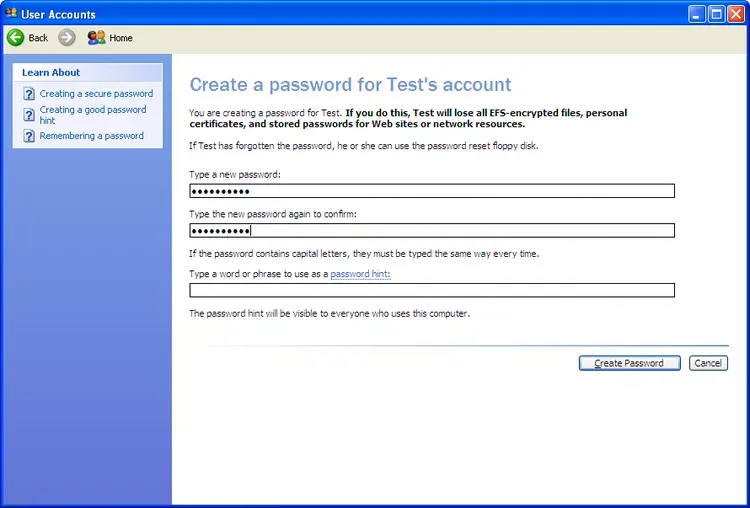This screenshot has width=750, height=508.
Task: Click the greyed-out Forward arrow icon
Action: (67, 38)
